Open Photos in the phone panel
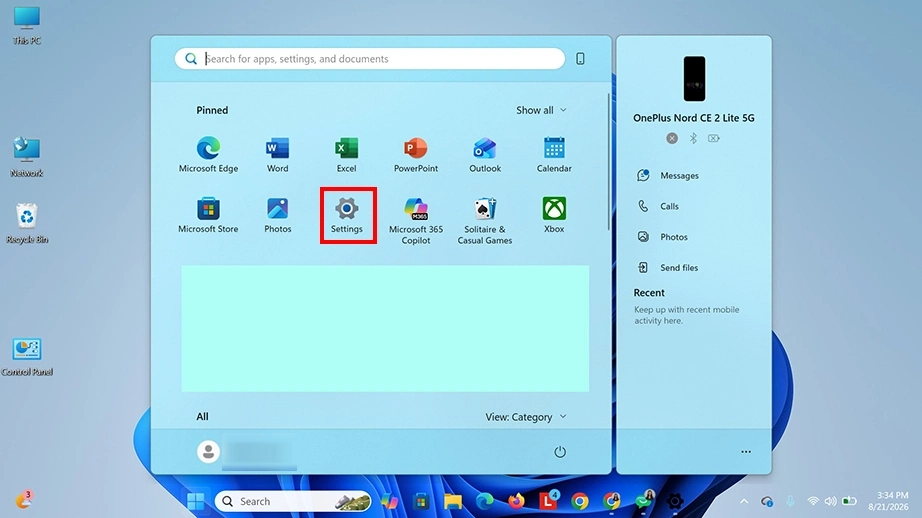The width and height of the screenshot is (922, 518). pyautogui.click(x=663, y=237)
